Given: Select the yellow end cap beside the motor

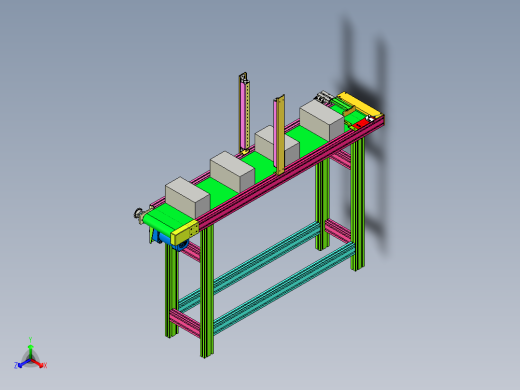Looking at the screenshot, I should pyautogui.click(x=185, y=232).
